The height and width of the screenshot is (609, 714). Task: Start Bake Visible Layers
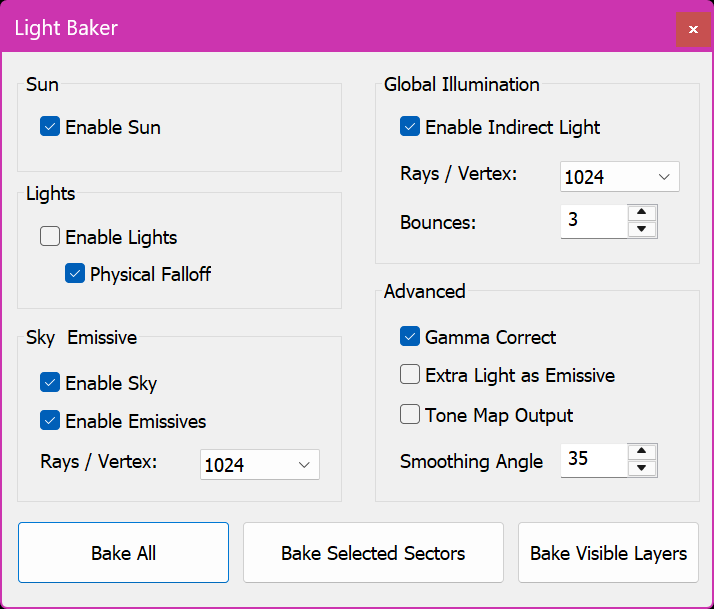click(x=608, y=553)
